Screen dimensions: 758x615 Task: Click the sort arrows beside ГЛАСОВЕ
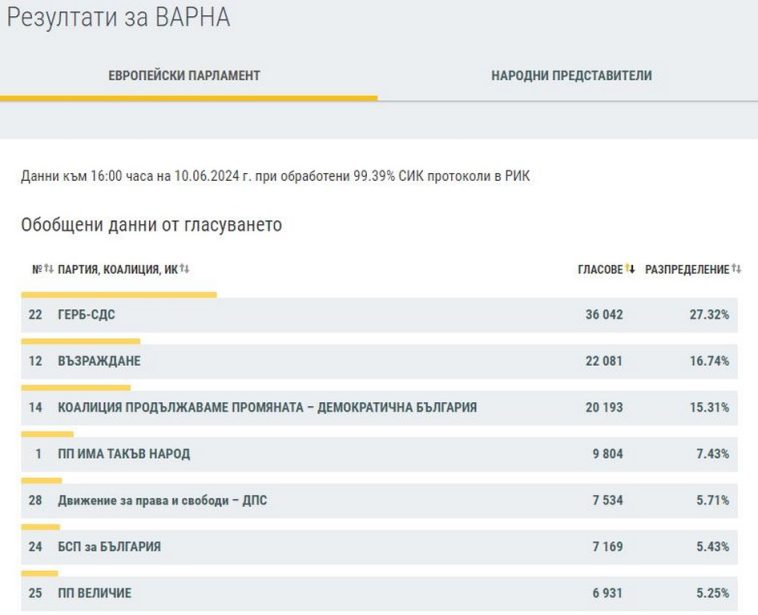(x=630, y=269)
